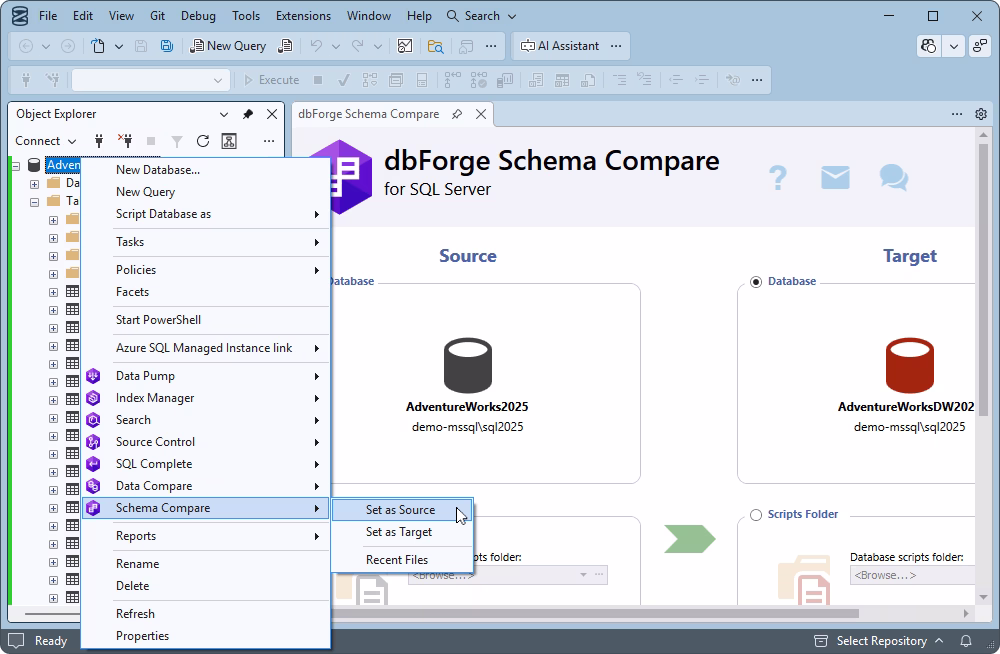Click the chat bubbles feedback icon
The image size is (1000, 654).
click(893, 177)
